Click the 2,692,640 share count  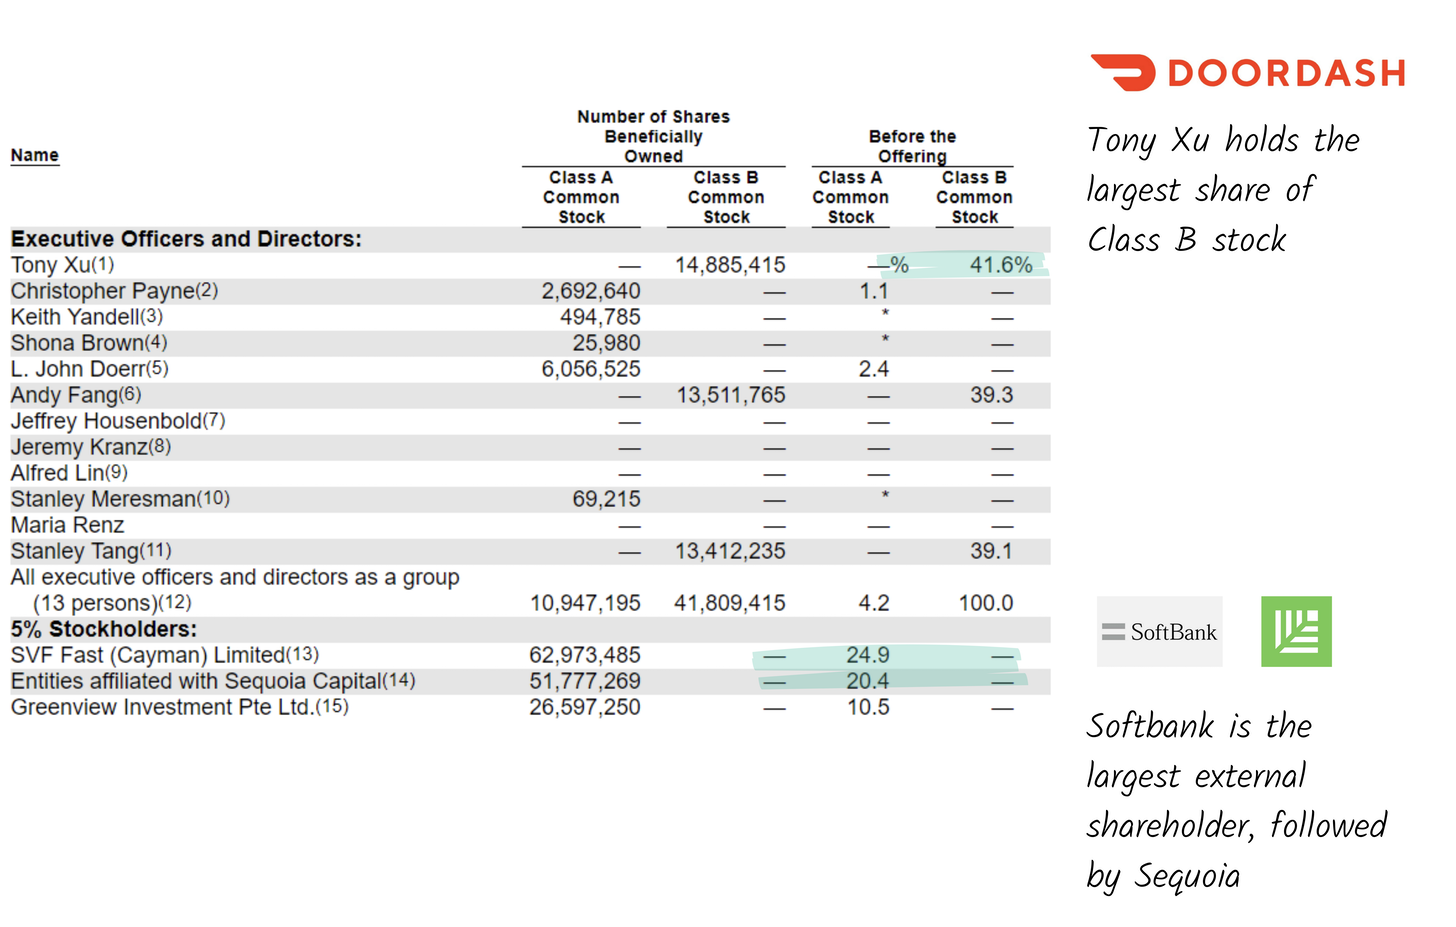(591, 291)
